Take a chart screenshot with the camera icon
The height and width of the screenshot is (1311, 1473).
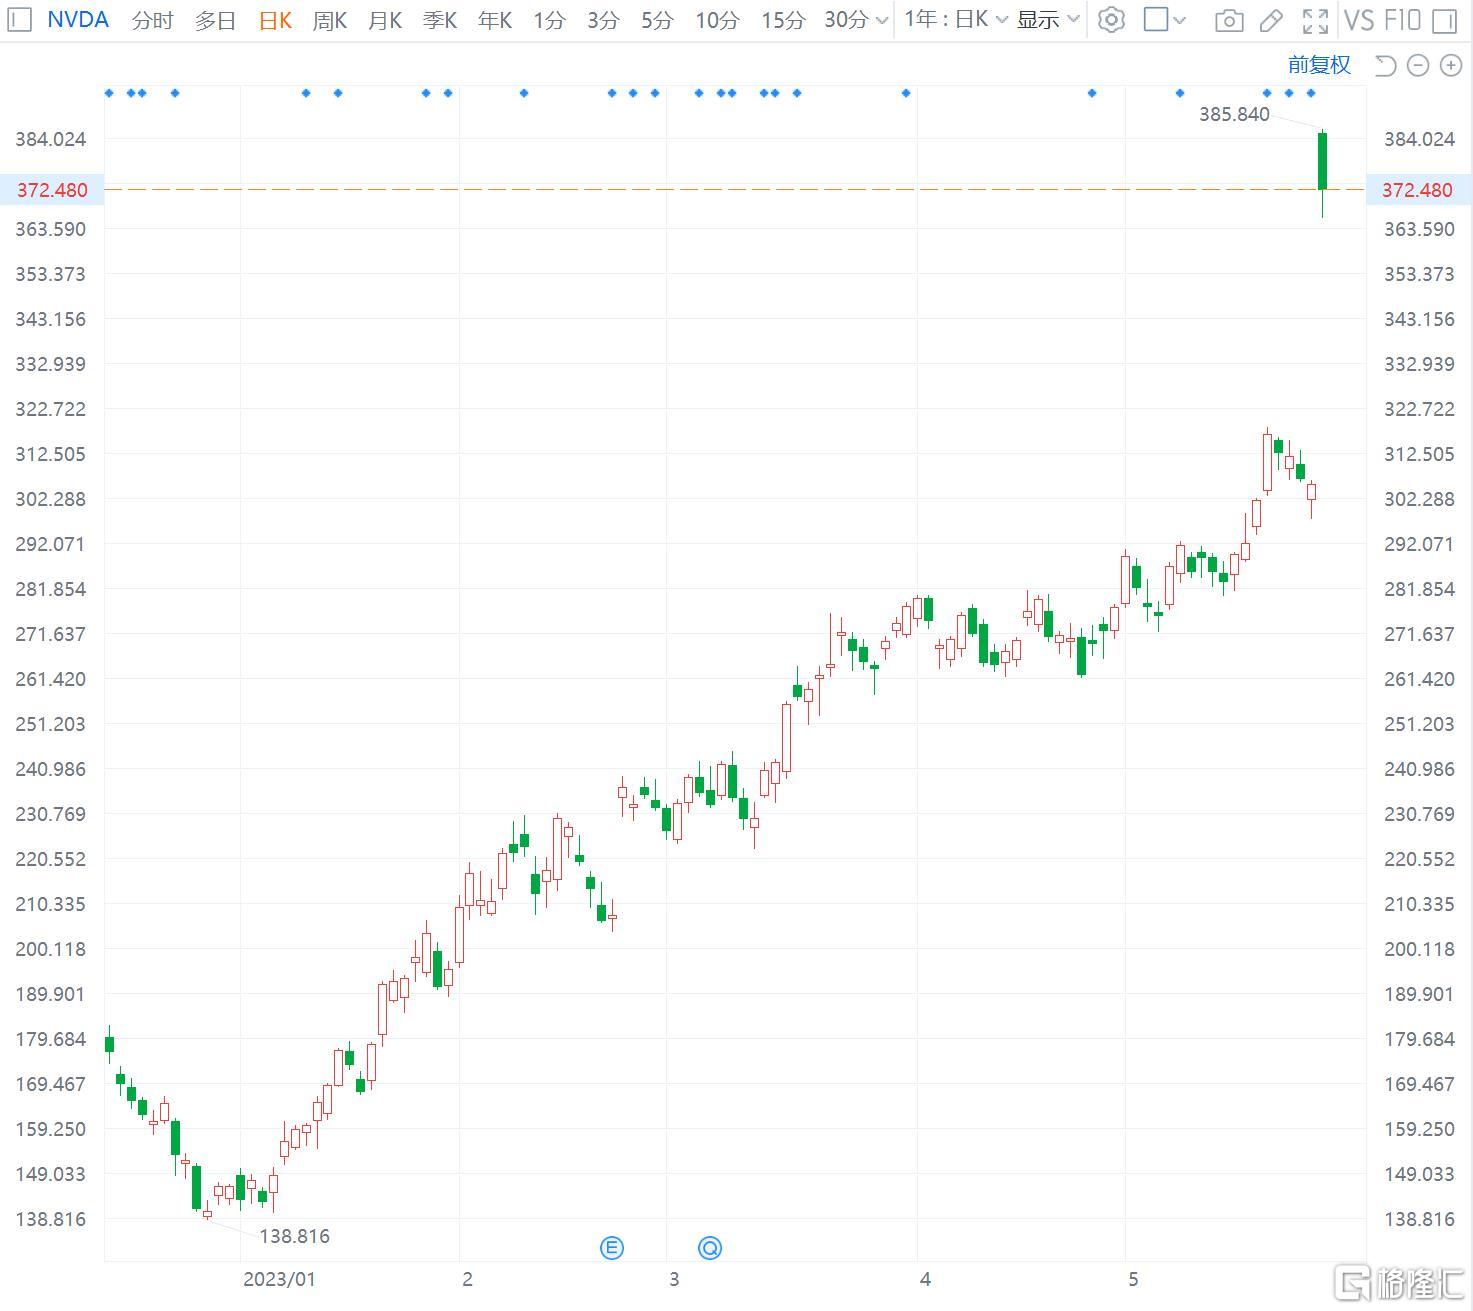1229,21
